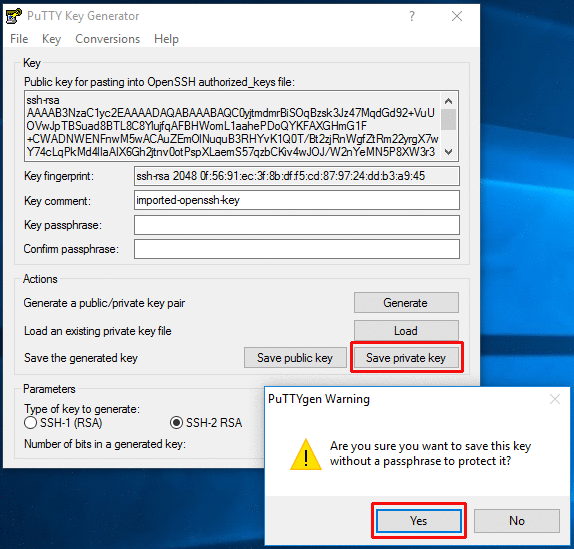Open the Help menu
Image resolution: width=574 pixels, height=549 pixels.
167,39
